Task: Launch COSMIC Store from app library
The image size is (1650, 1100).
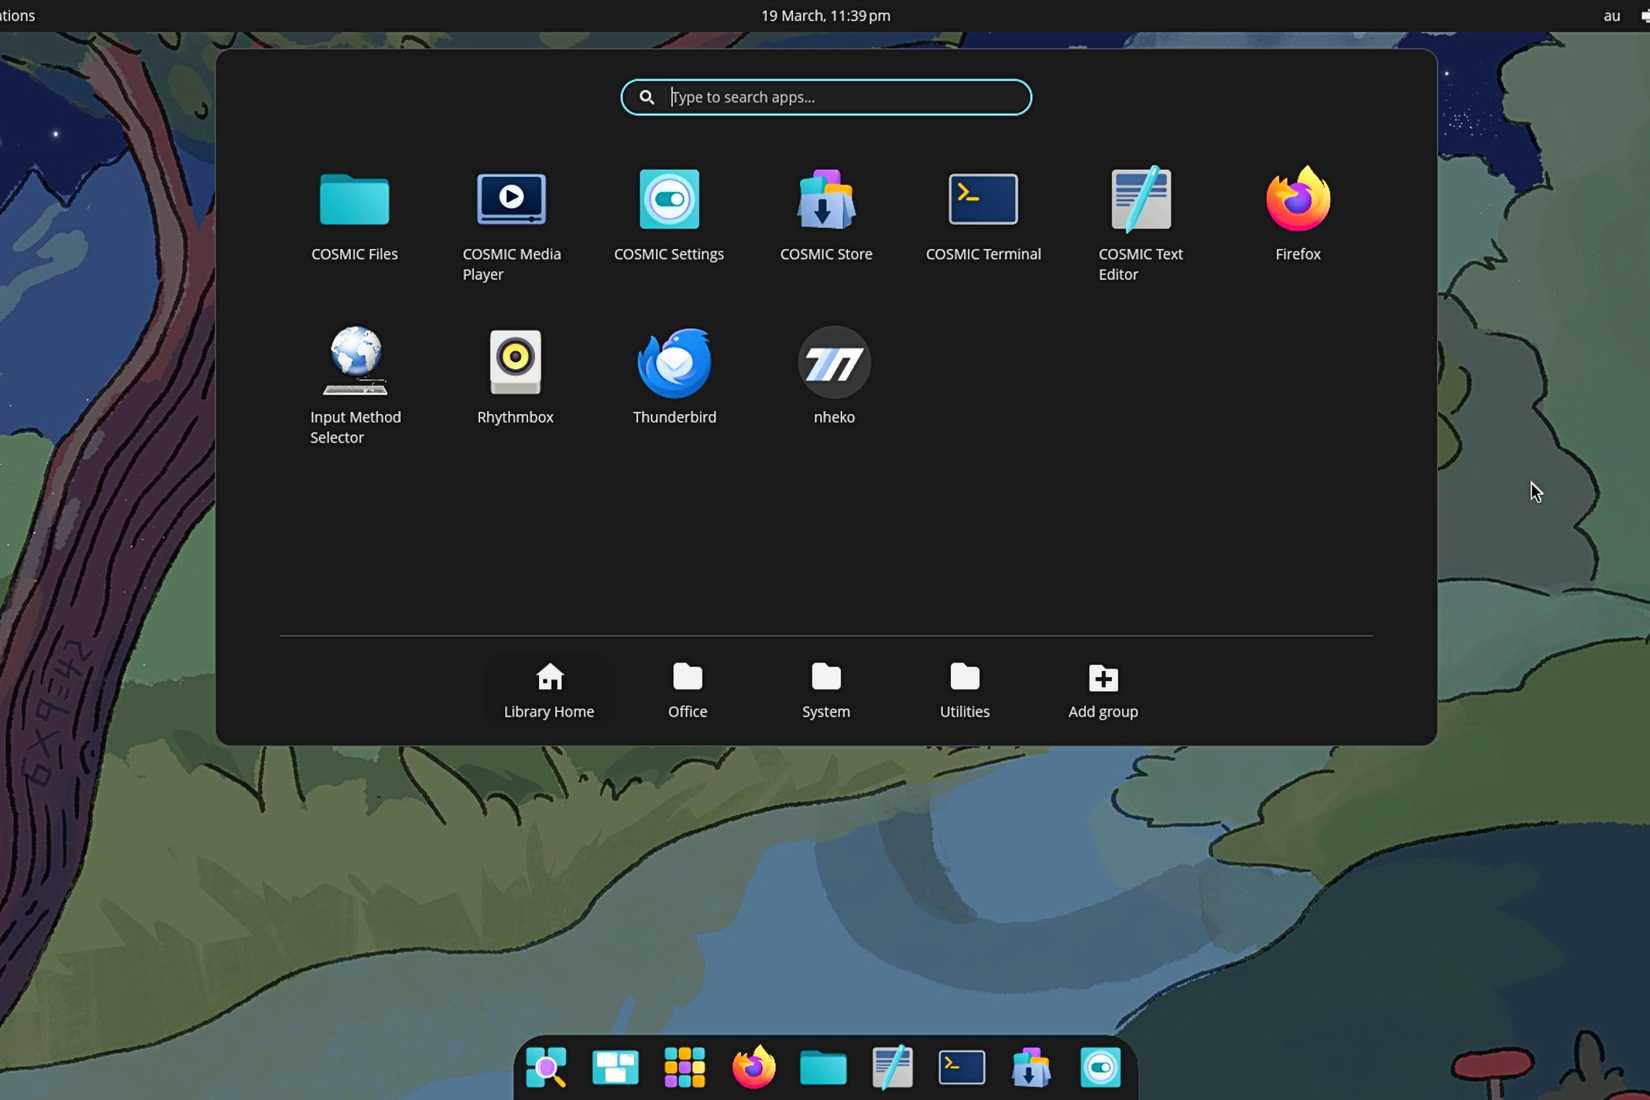Action: click(826, 214)
